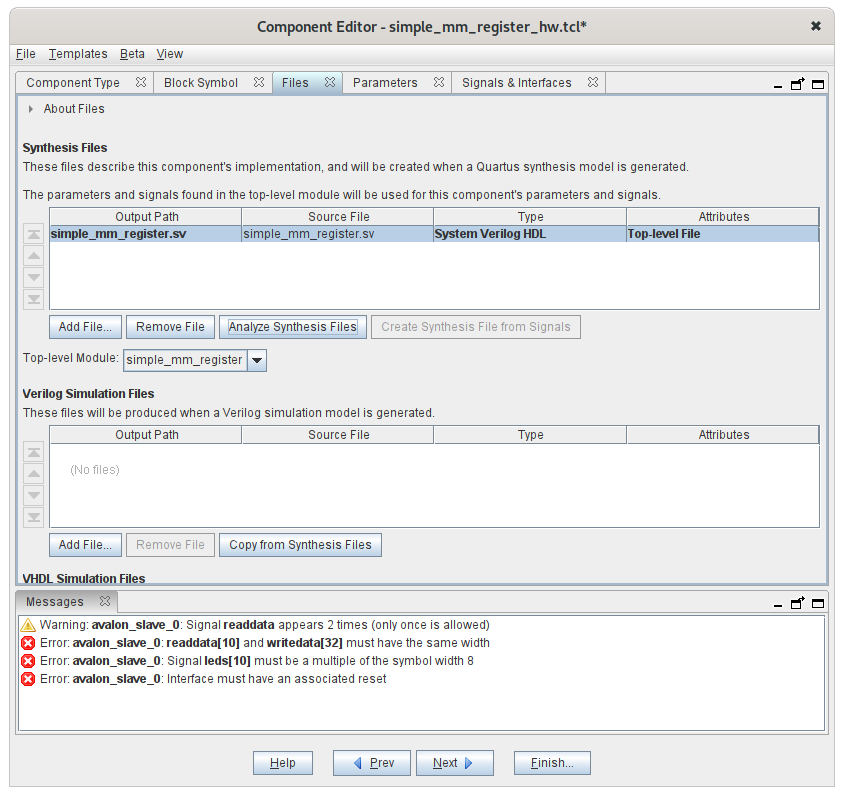Maximize the Messages panel

(817, 603)
